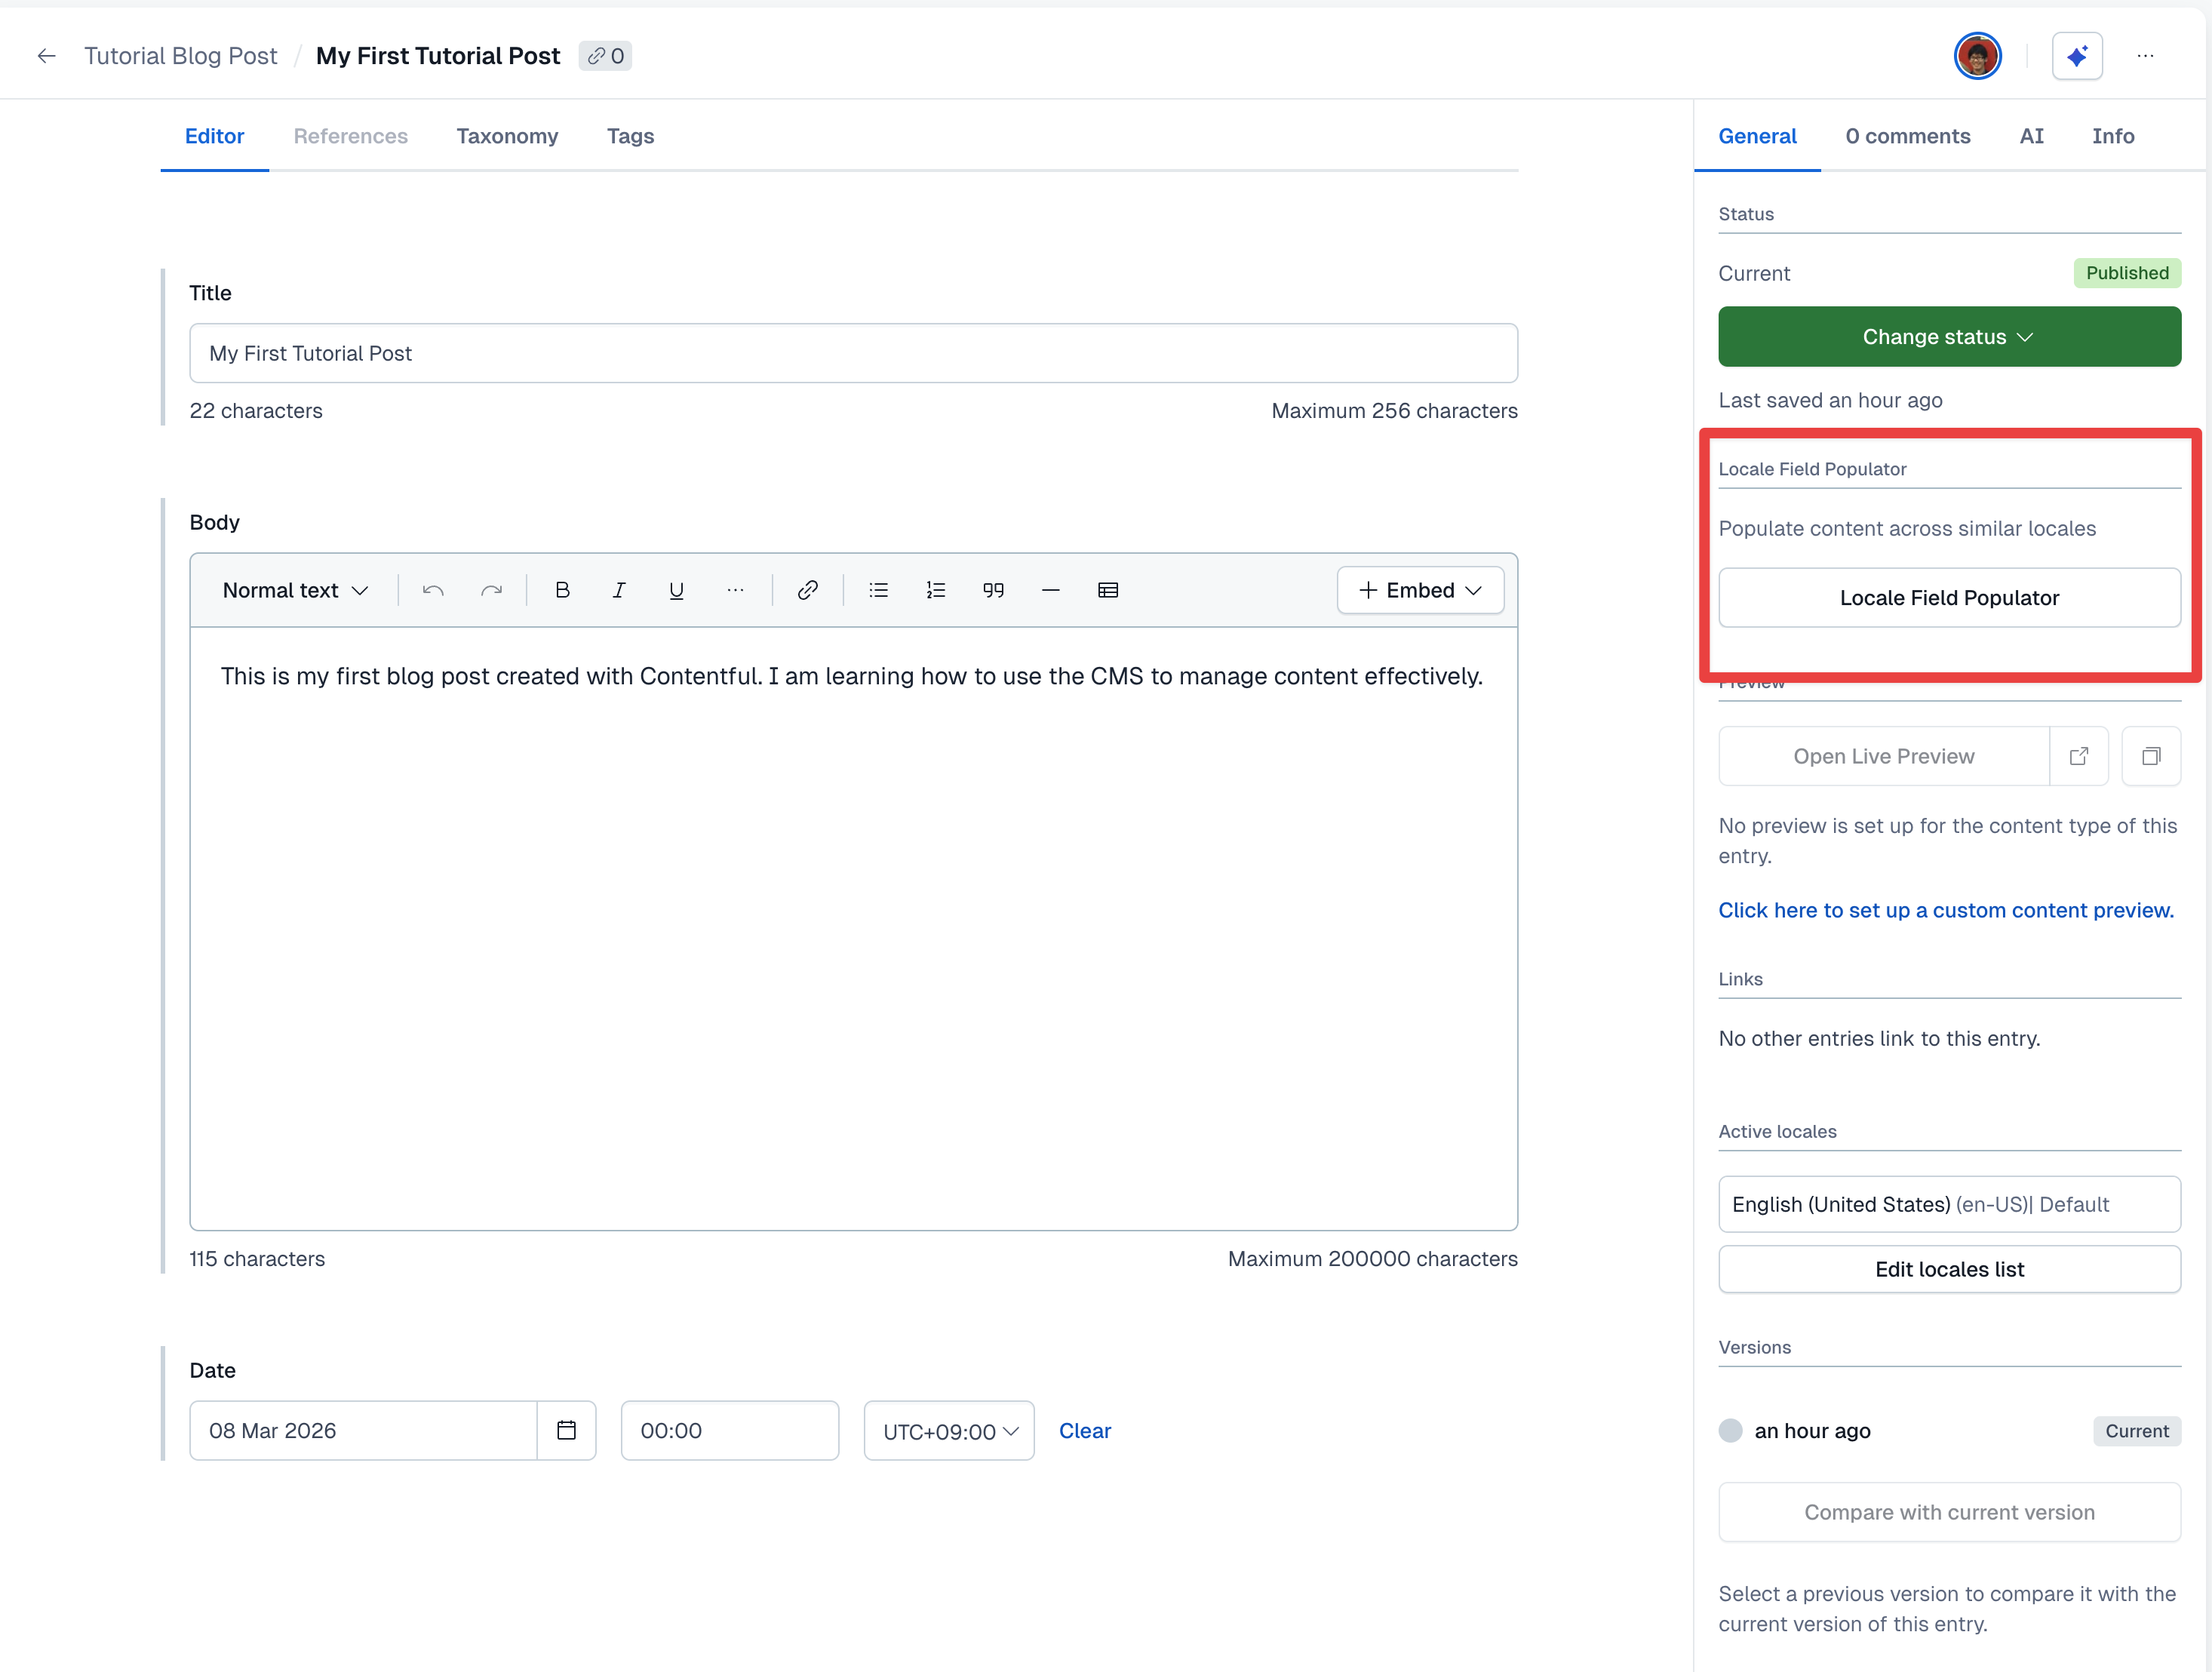
Task: Click the AI sparkle icon in header
Action: 2076,56
